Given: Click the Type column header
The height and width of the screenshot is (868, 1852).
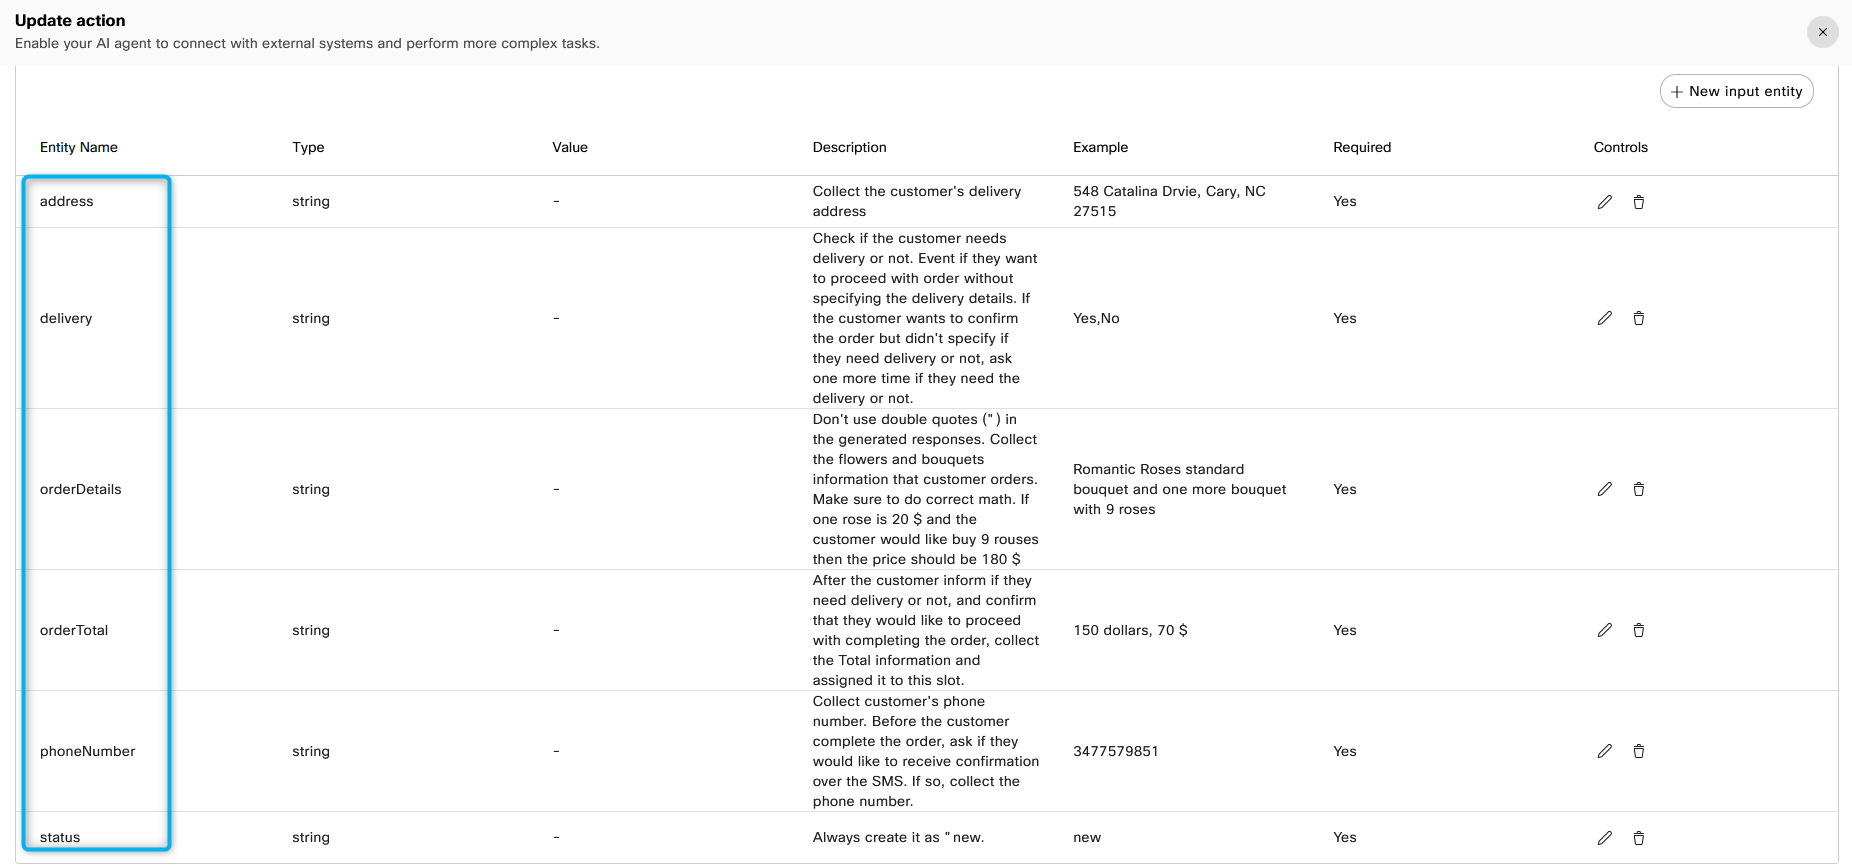Looking at the screenshot, I should coord(308,147).
